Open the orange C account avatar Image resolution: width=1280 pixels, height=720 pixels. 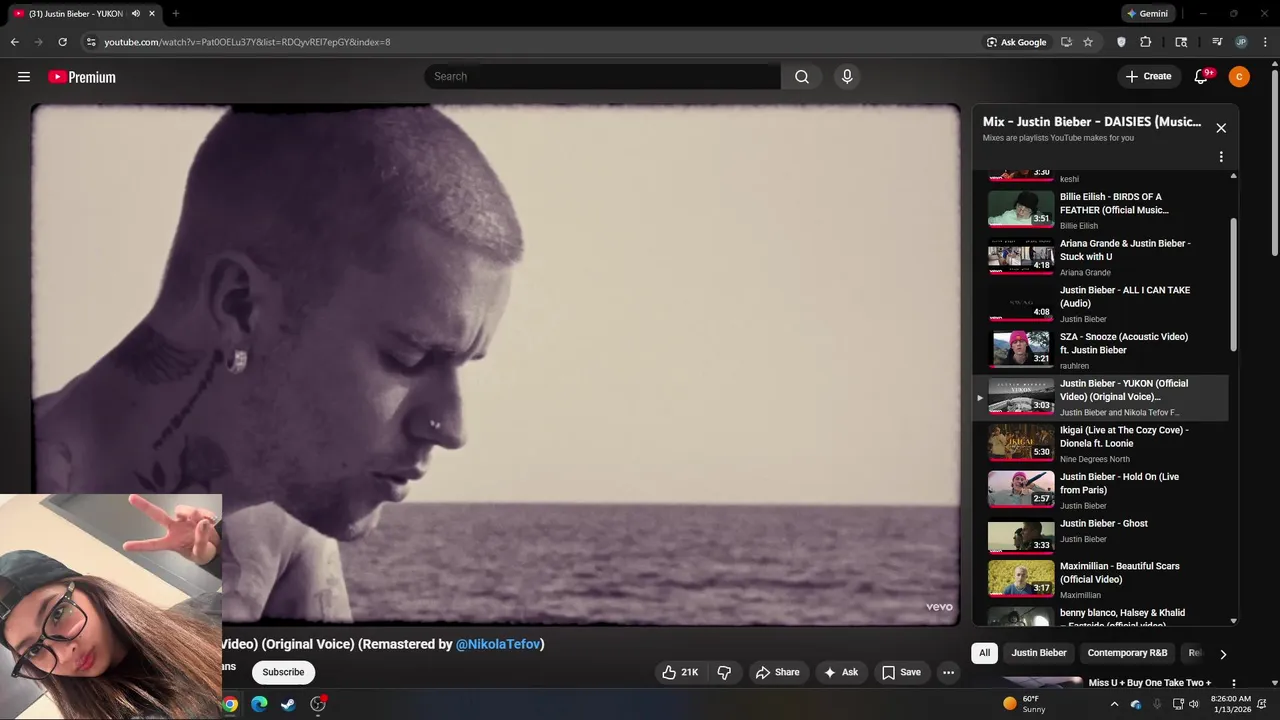(x=1239, y=77)
